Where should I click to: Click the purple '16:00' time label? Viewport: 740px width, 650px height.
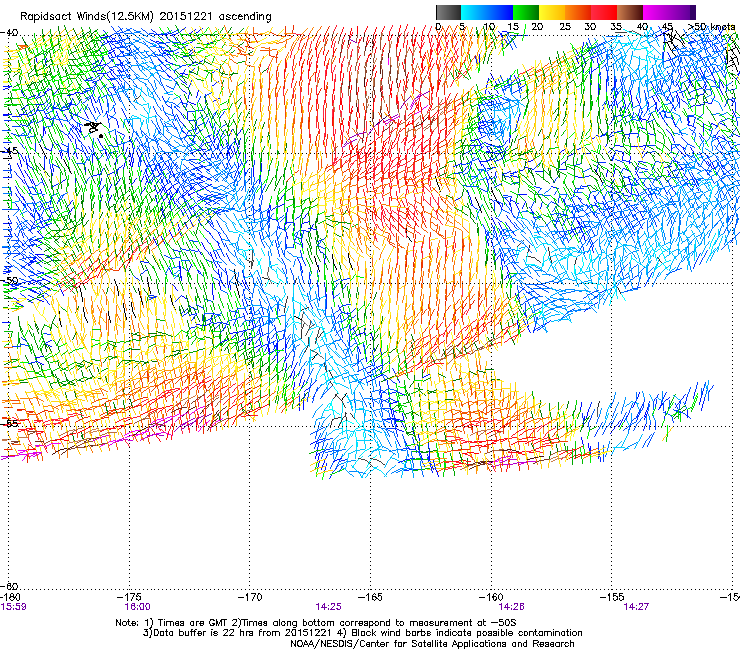pyautogui.click(x=137, y=607)
